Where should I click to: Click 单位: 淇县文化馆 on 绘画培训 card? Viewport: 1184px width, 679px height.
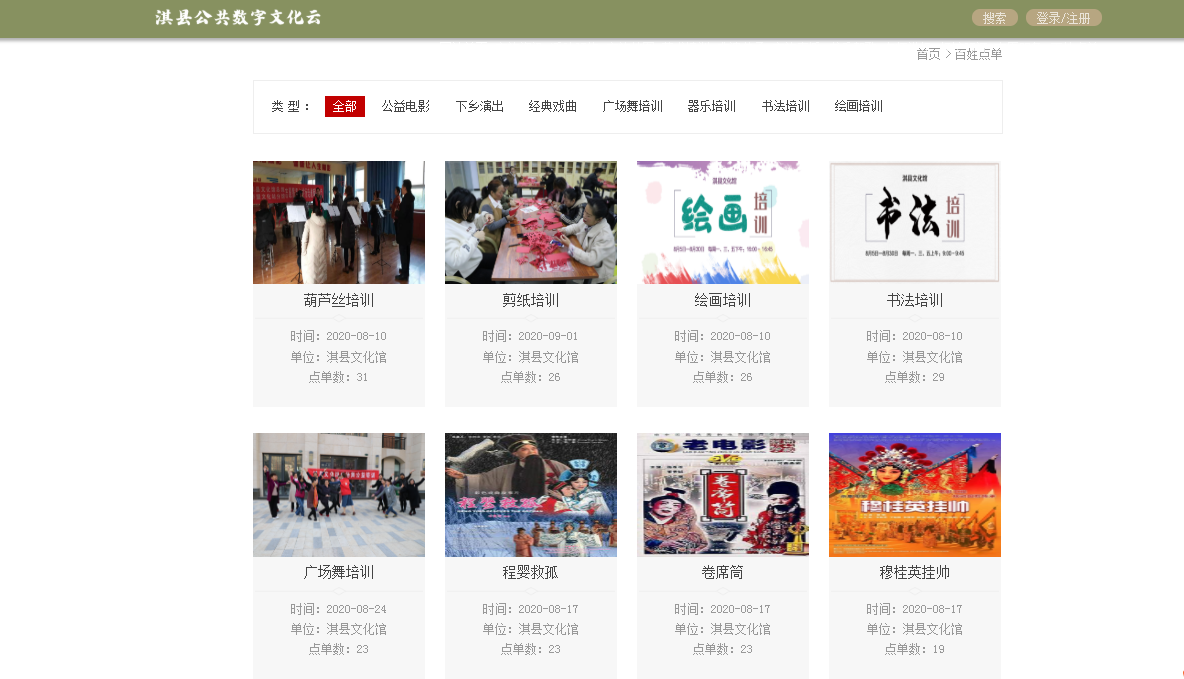click(x=723, y=357)
